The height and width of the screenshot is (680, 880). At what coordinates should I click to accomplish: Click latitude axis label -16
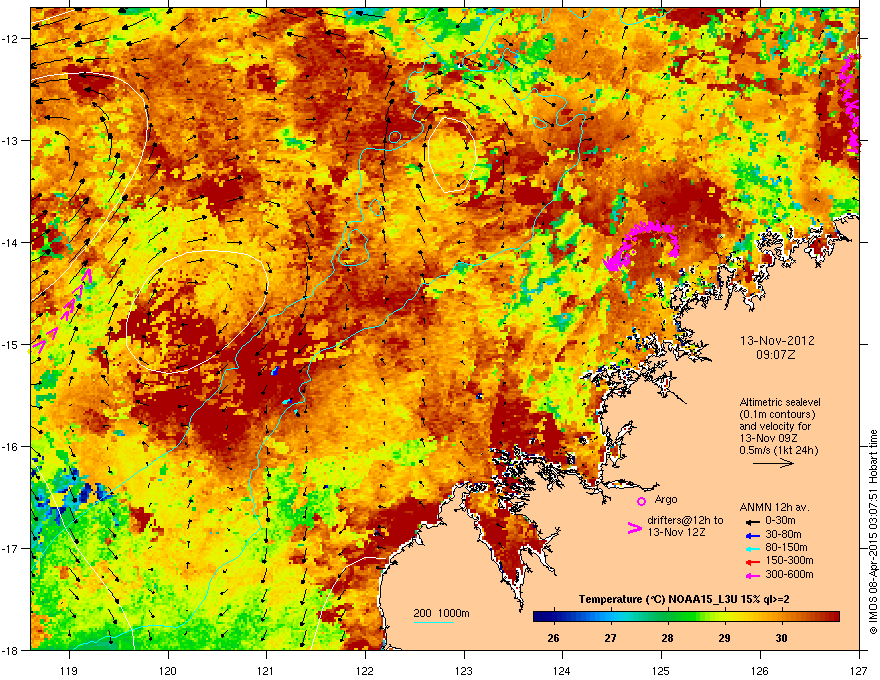point(10,447)
